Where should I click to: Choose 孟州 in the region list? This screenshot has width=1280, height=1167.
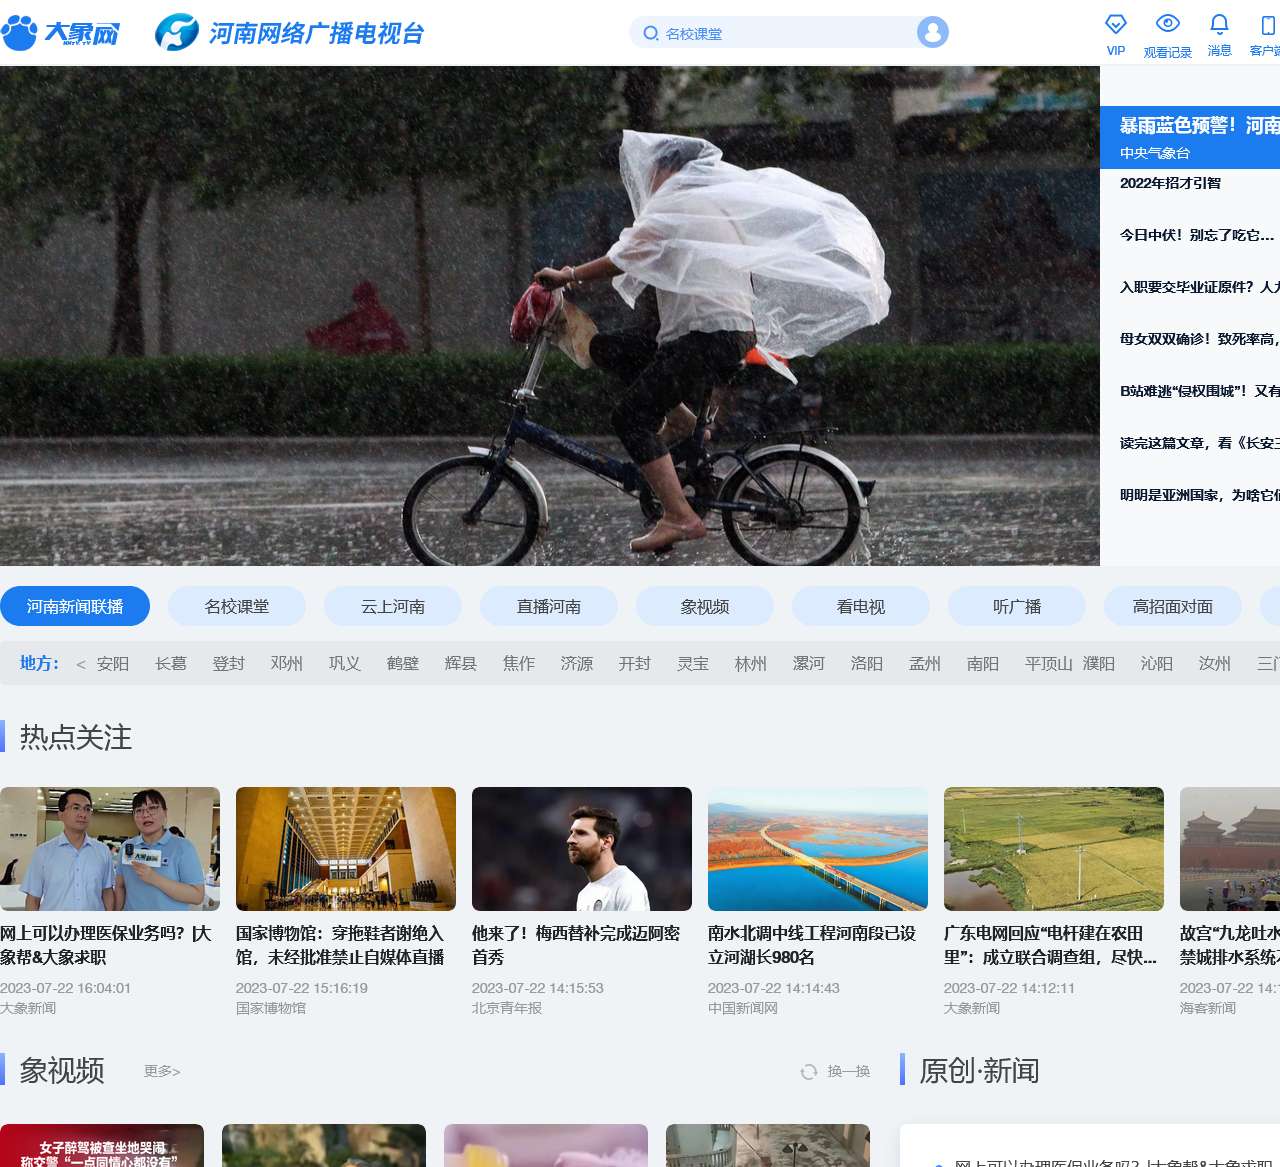pos(925,664)
